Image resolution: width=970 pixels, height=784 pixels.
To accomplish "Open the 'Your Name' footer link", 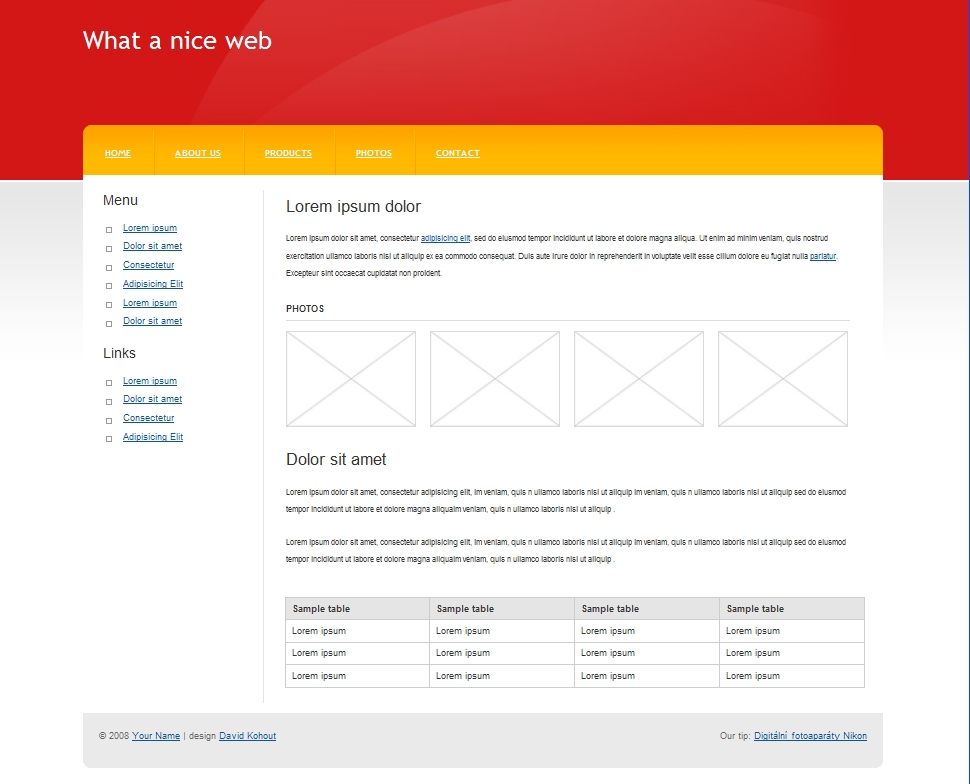I will point(156,736).
